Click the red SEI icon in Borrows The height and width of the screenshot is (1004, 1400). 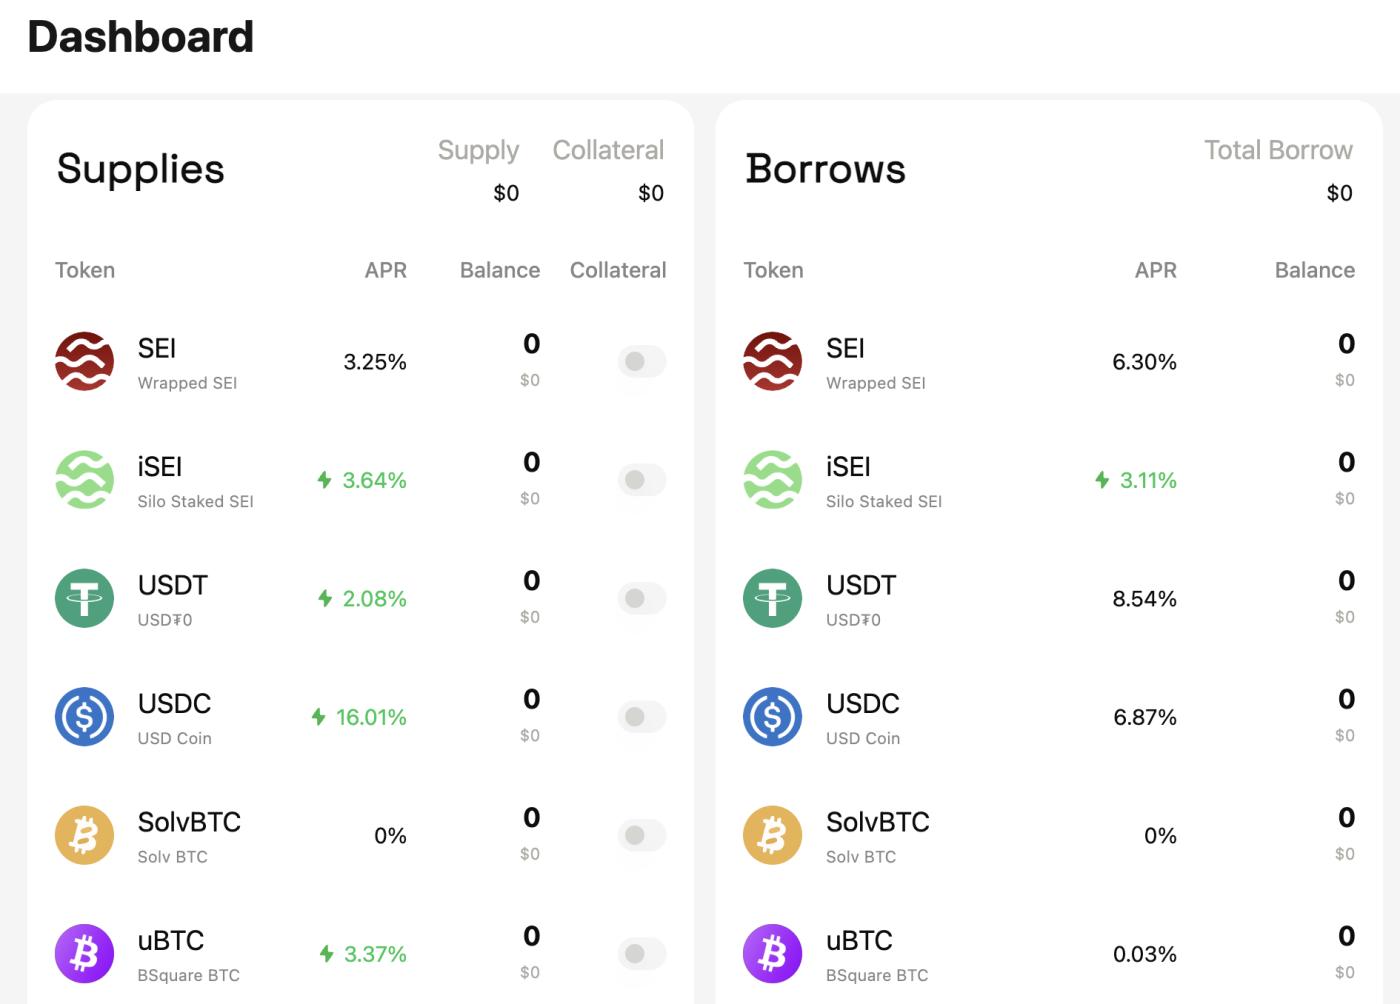click(772, 361)
